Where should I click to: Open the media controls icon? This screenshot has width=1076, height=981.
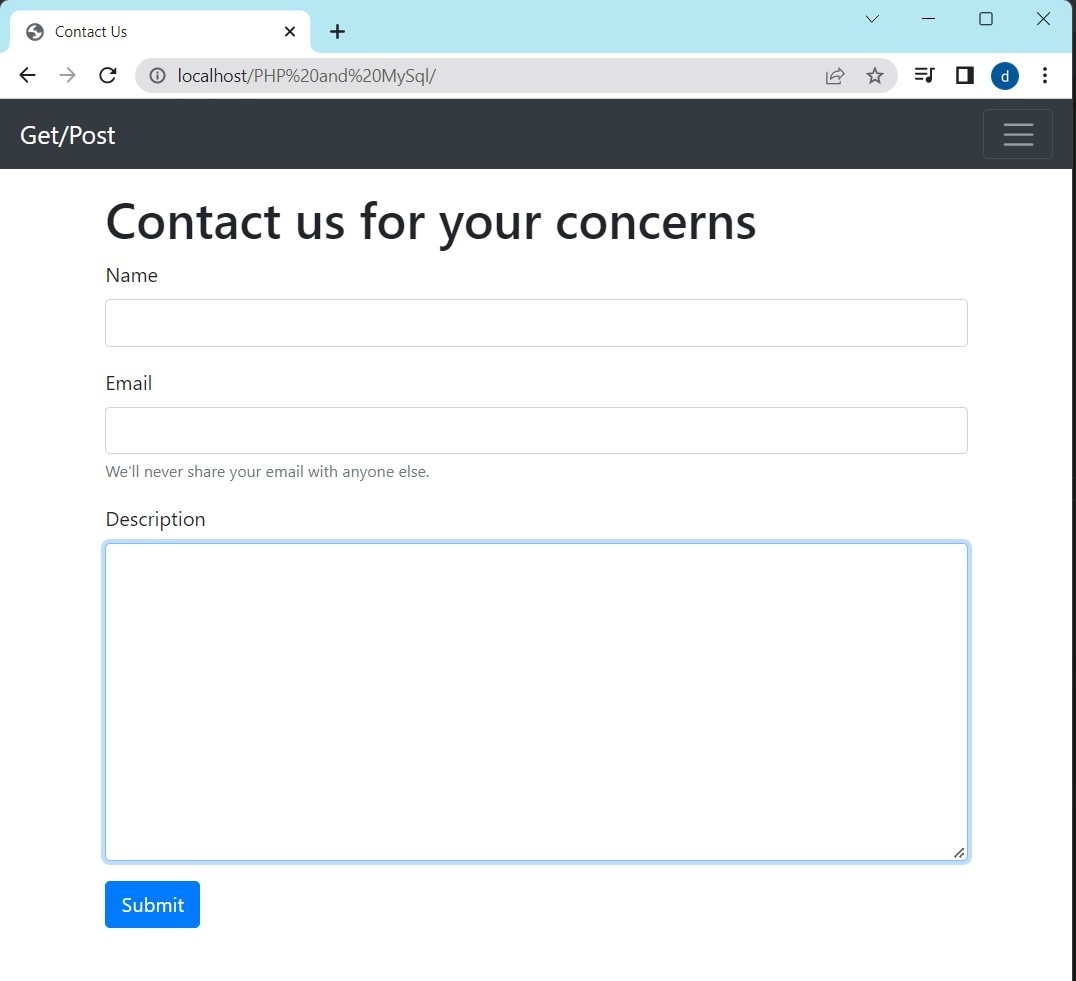pyautogui.click(x=925, y=76)
